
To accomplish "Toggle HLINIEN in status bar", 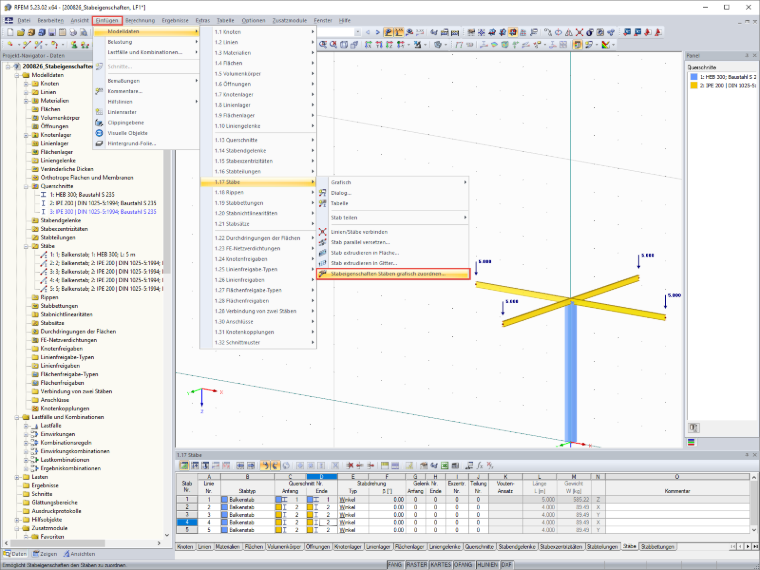I will tap(487, 565).
